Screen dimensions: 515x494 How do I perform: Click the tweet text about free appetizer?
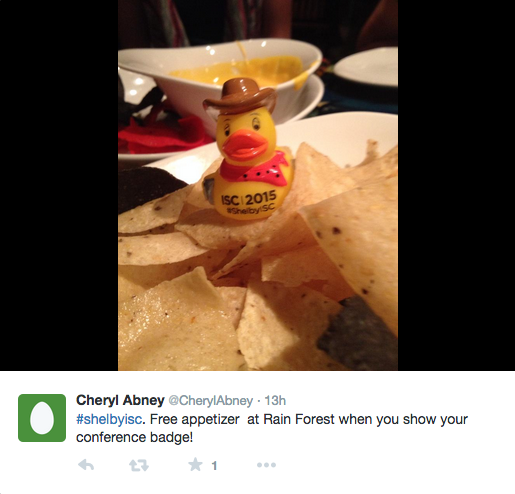272,428
